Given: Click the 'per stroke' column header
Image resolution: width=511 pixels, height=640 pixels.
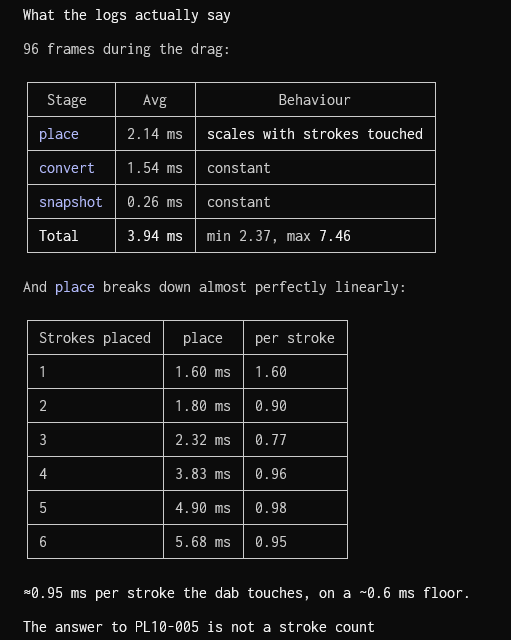Looking at the screenshot, I should pos(295,338).
